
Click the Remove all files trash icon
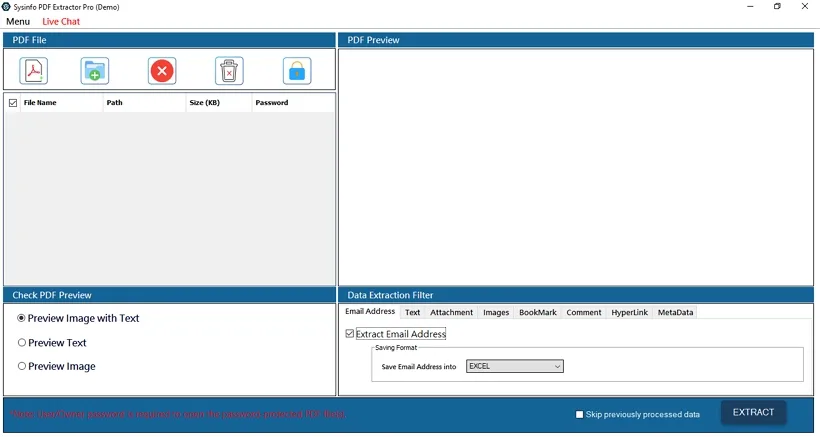pyautogui.click(x=229, y=71)
